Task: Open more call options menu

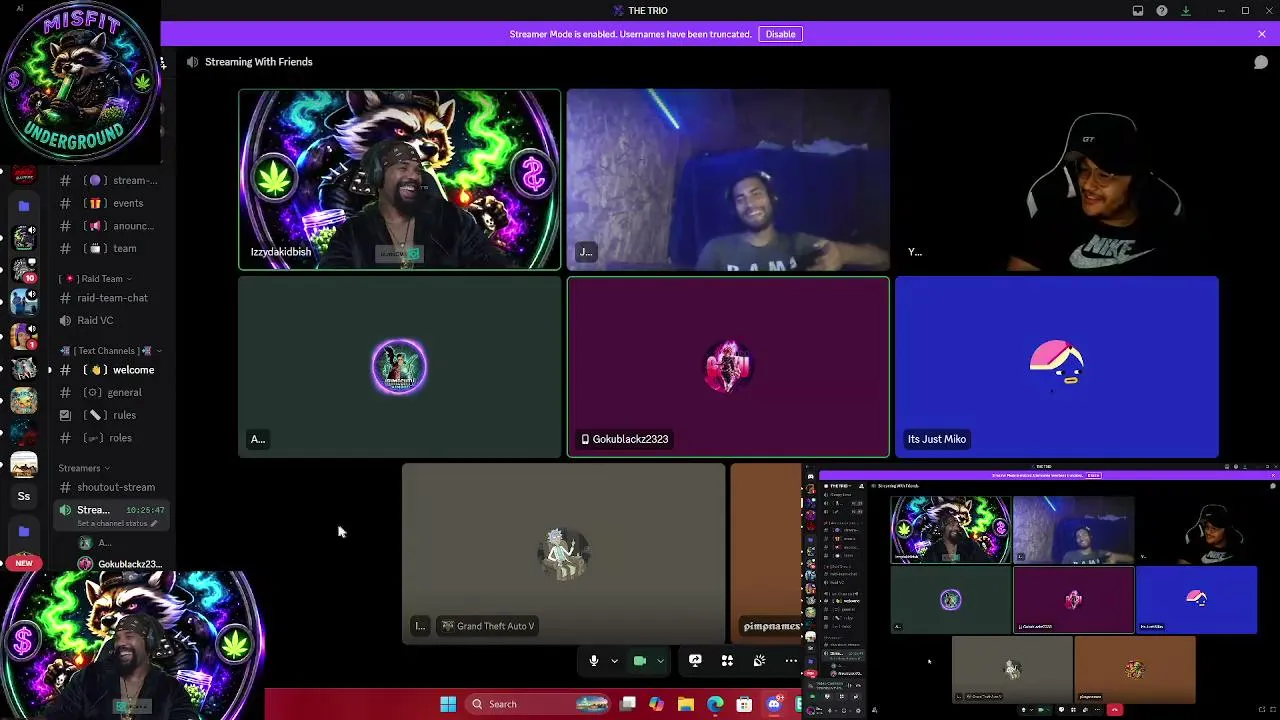Action: coord(791,661)
